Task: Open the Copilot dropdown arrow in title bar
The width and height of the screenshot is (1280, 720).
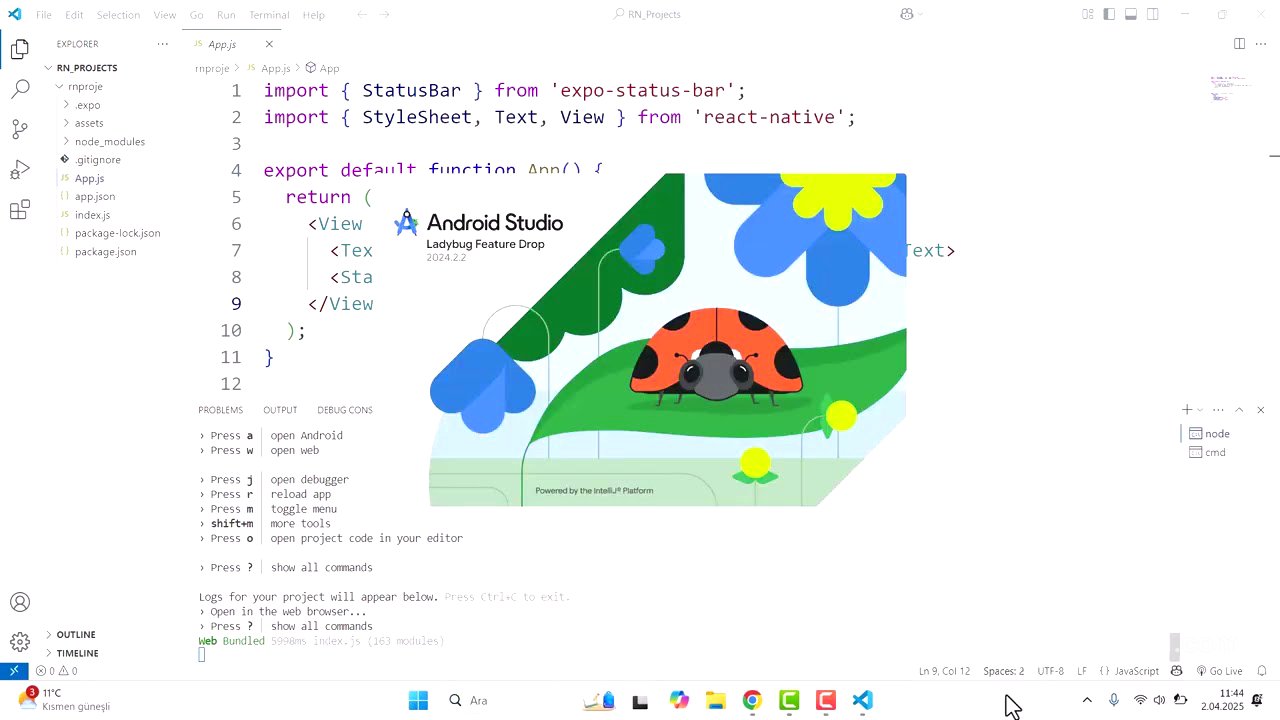Action: 920,14
